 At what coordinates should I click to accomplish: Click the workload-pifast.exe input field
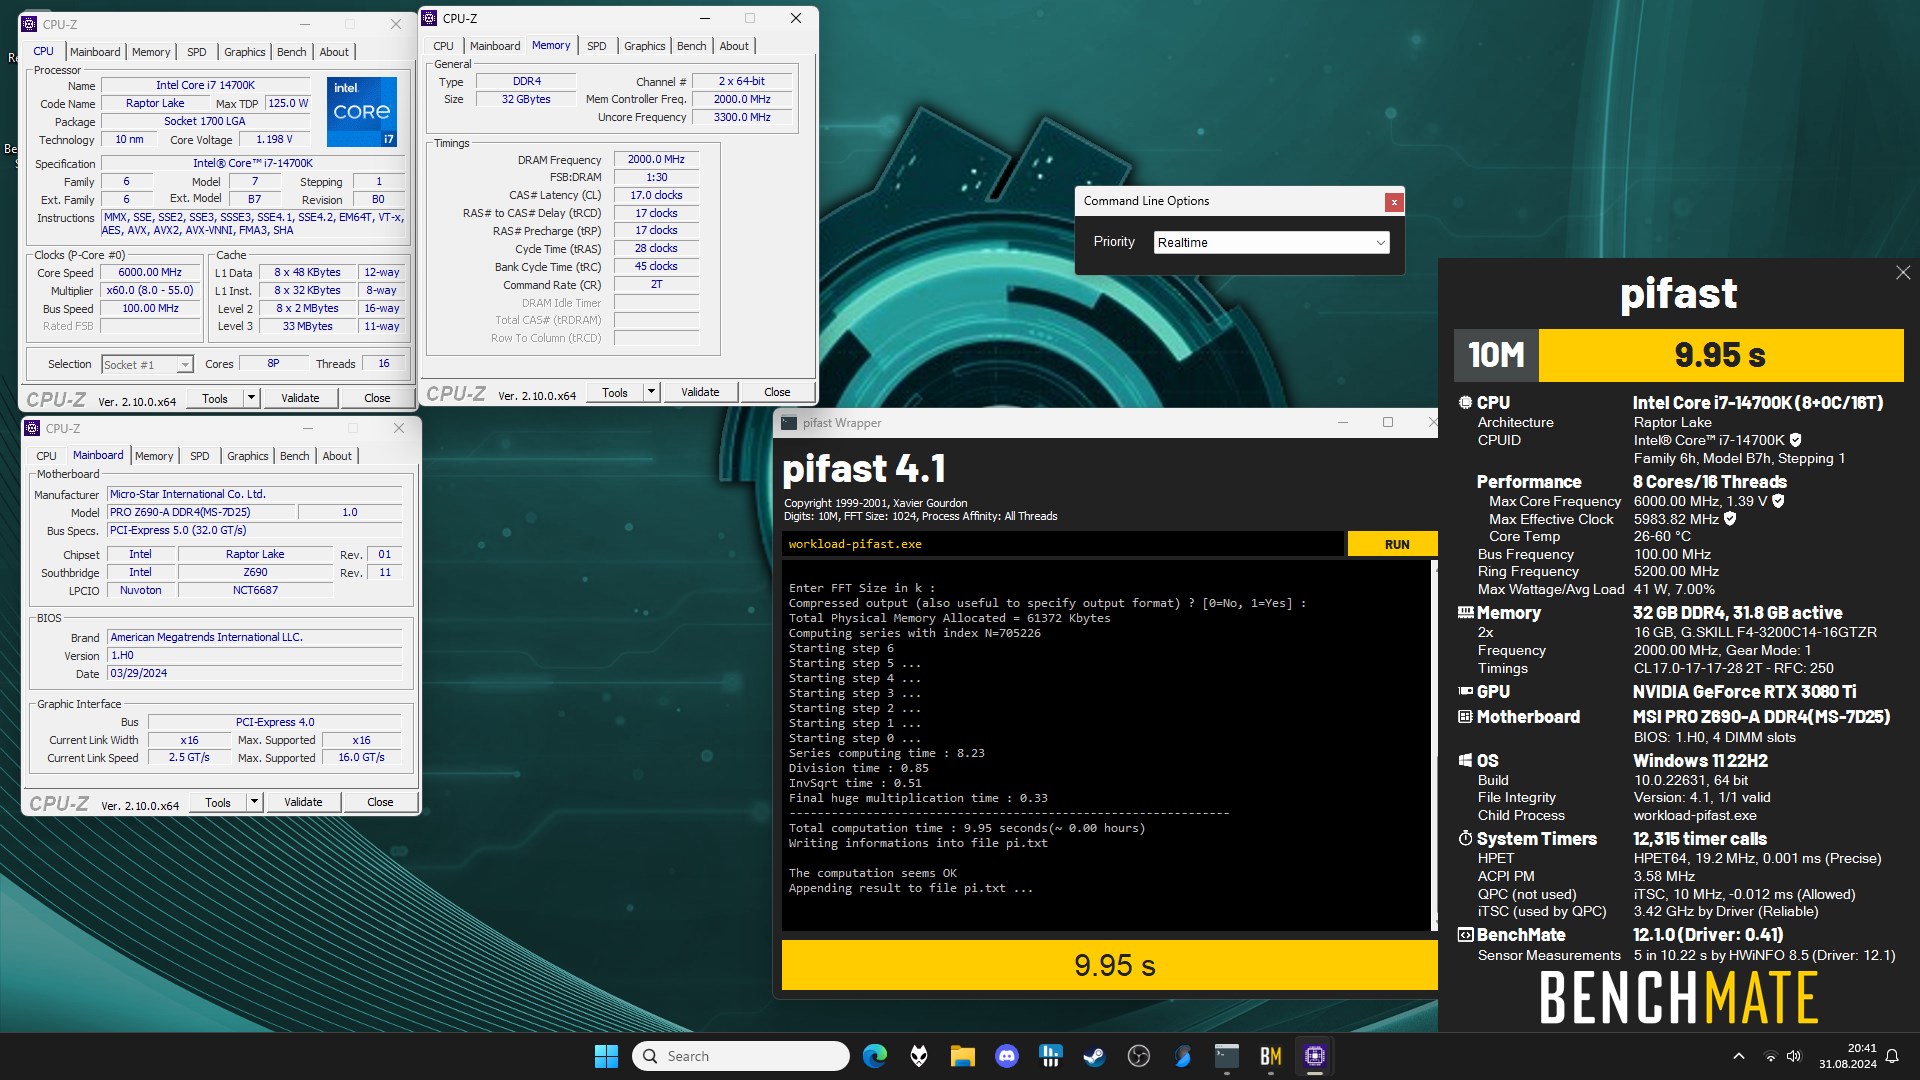pyautogui.click(x=1063, y=544)
